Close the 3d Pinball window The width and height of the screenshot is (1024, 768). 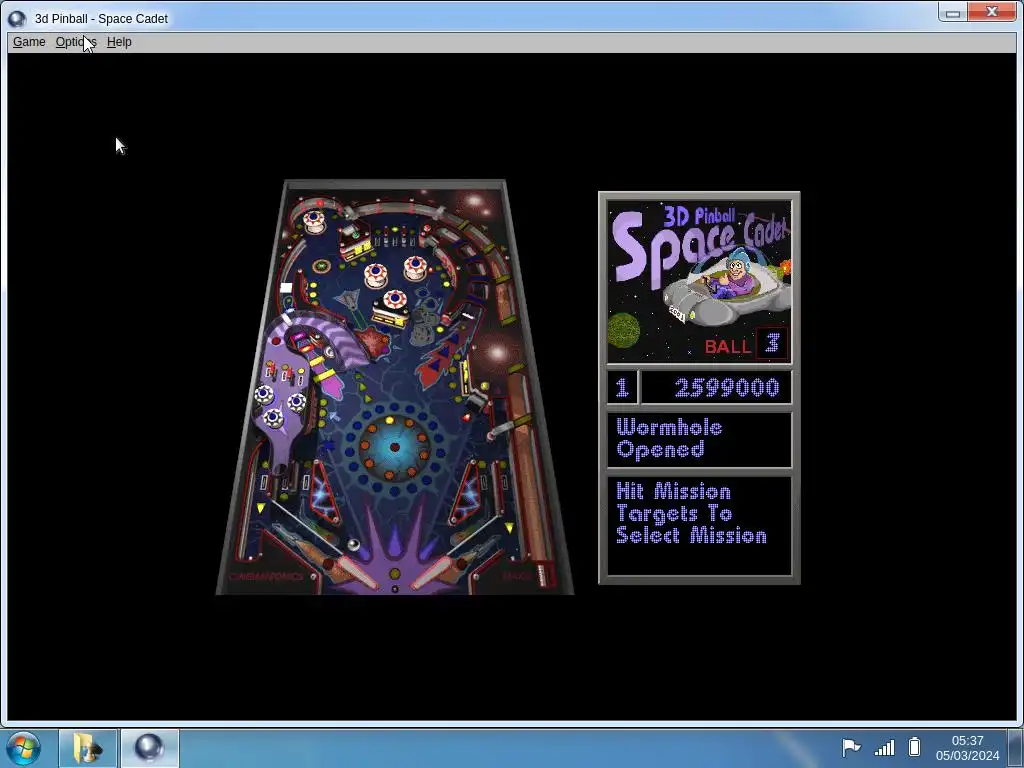(991, 12)
